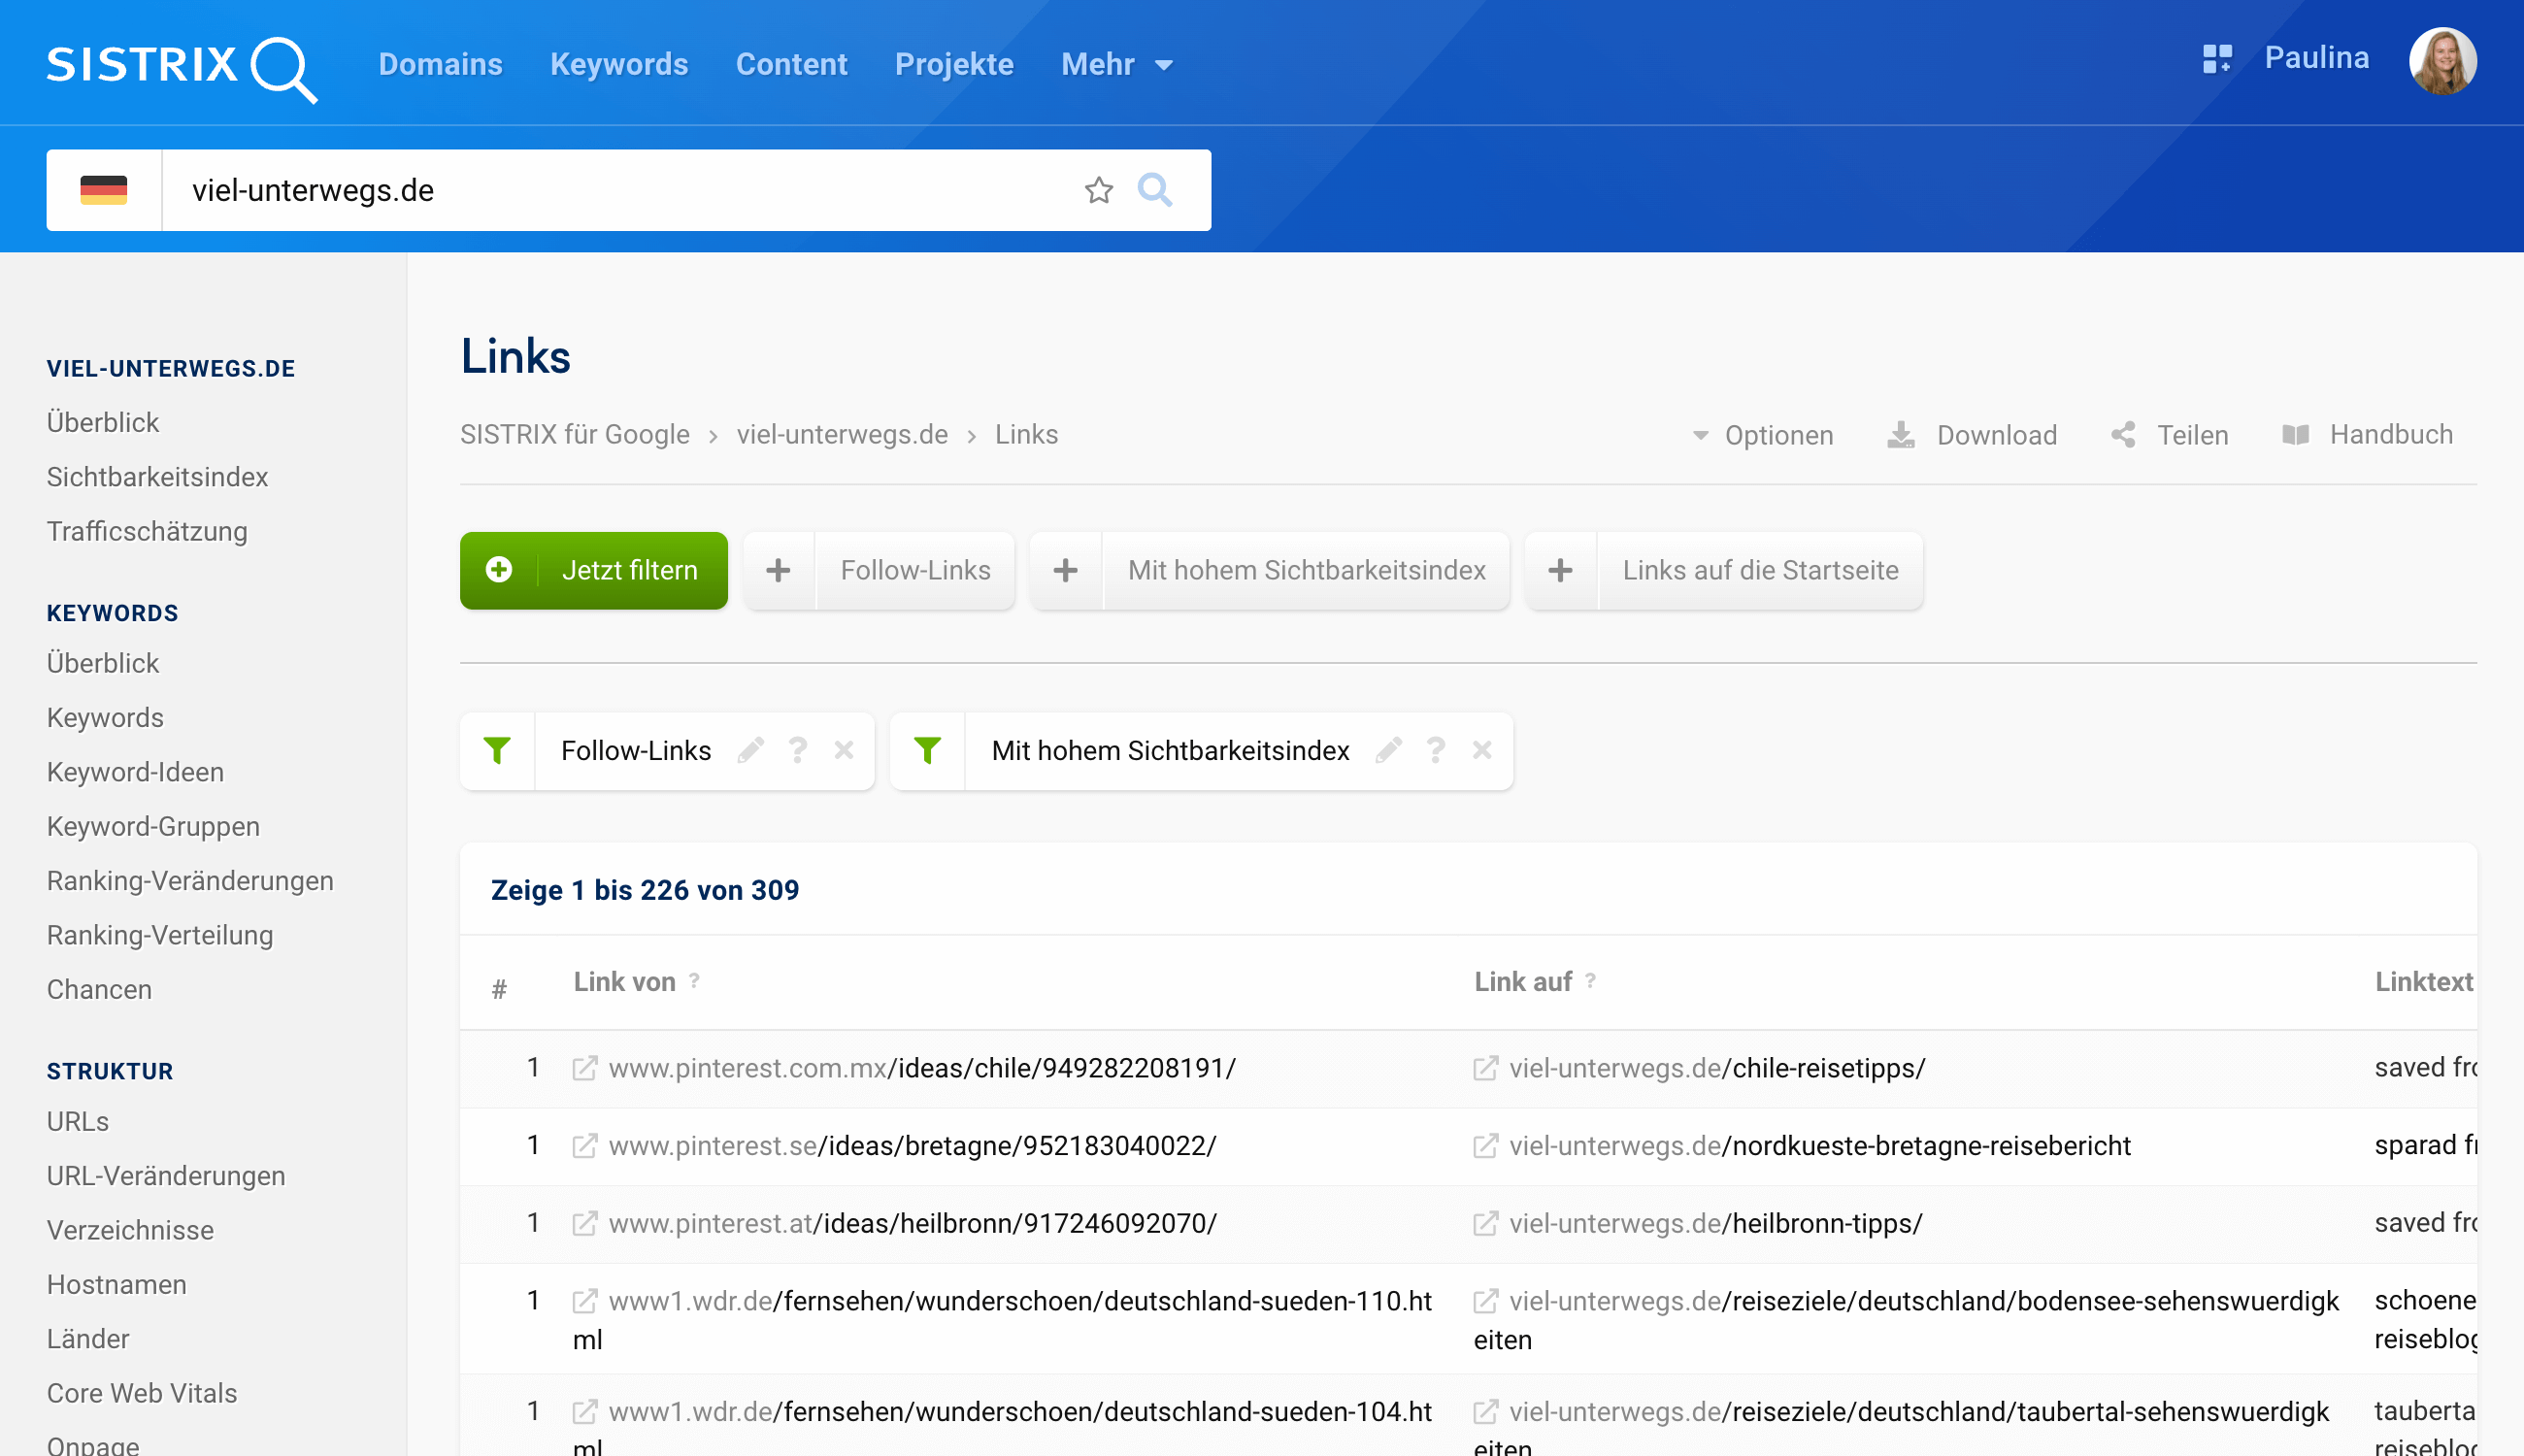This screenshot has height=1456, width=2524.
Task: Expand the Mehr navigation dropdown
Action: click(x=1116, y=65)
